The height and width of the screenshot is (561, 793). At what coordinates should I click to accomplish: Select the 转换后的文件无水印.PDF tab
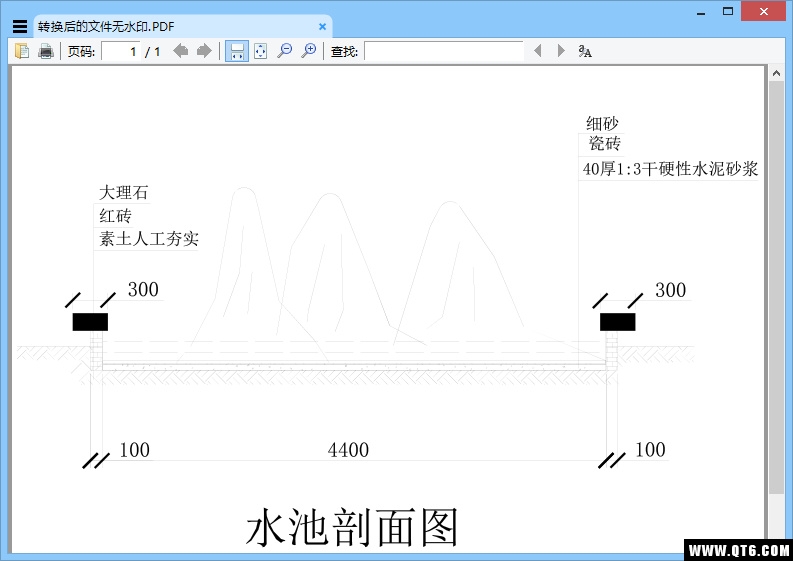[x=183, y=26]
